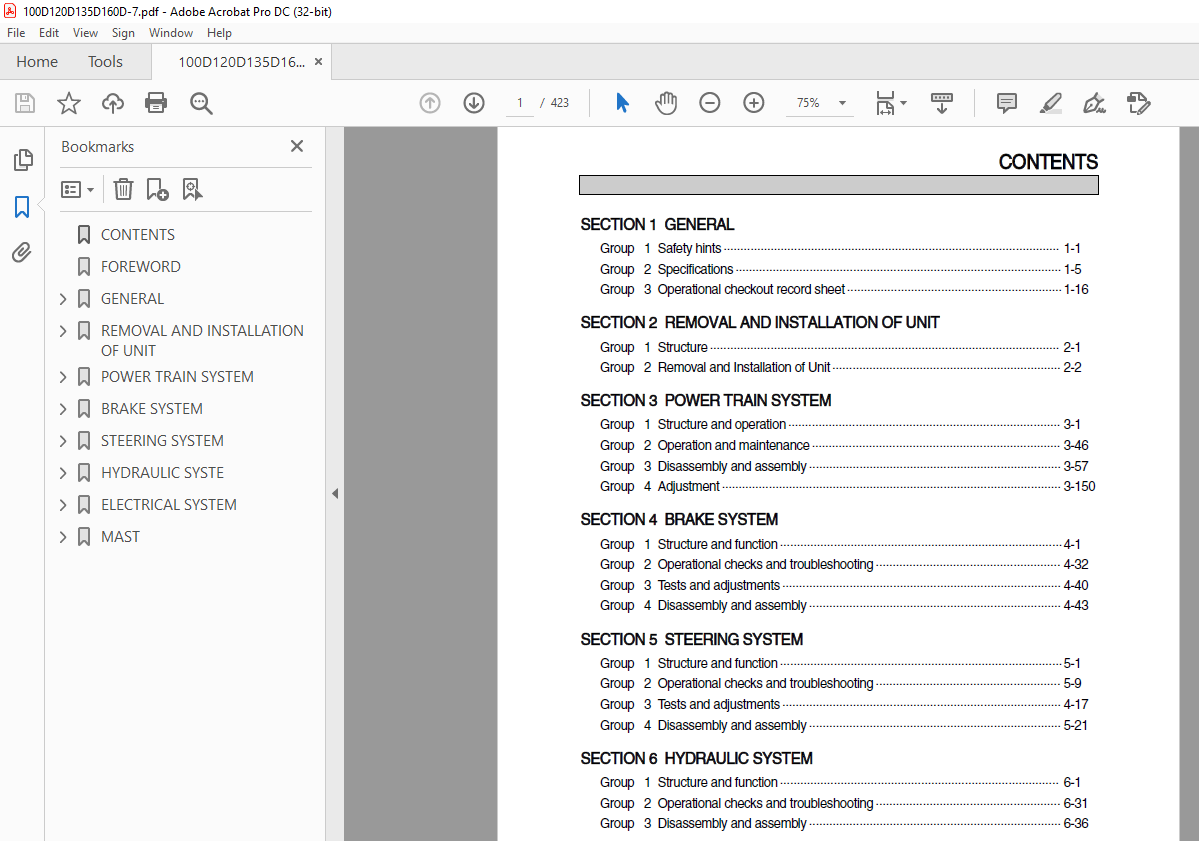Jump to the CONTENTS bookmark
The height and width of the screenshot is (841, 1199).
coord(138,235)
